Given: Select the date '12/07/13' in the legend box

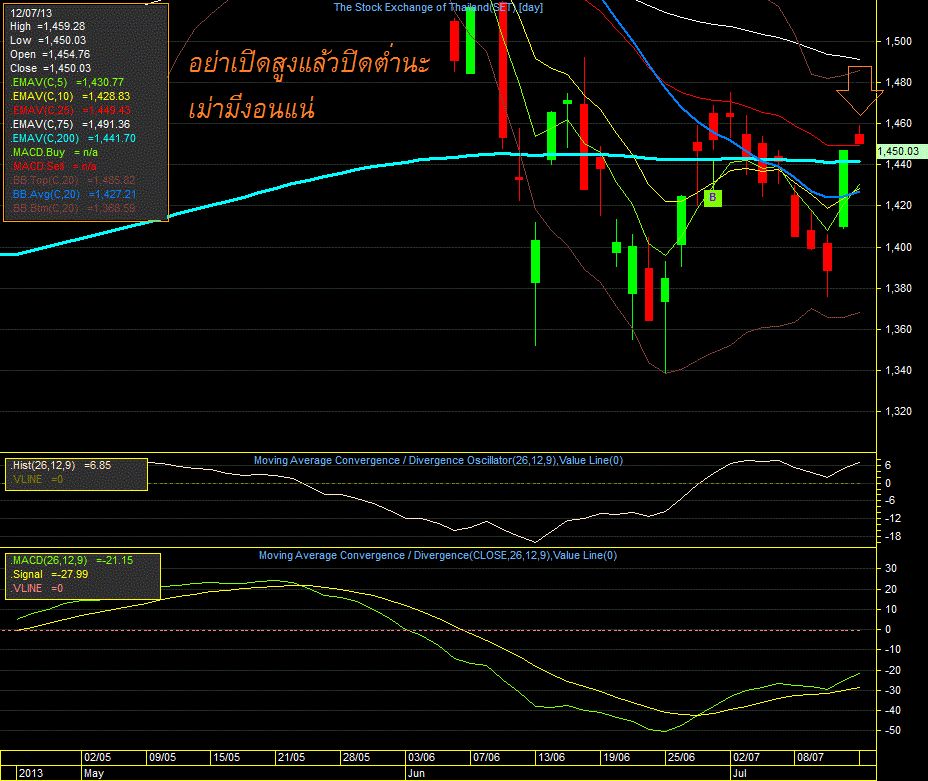Looking at the screenshot, I should (31, 12).
